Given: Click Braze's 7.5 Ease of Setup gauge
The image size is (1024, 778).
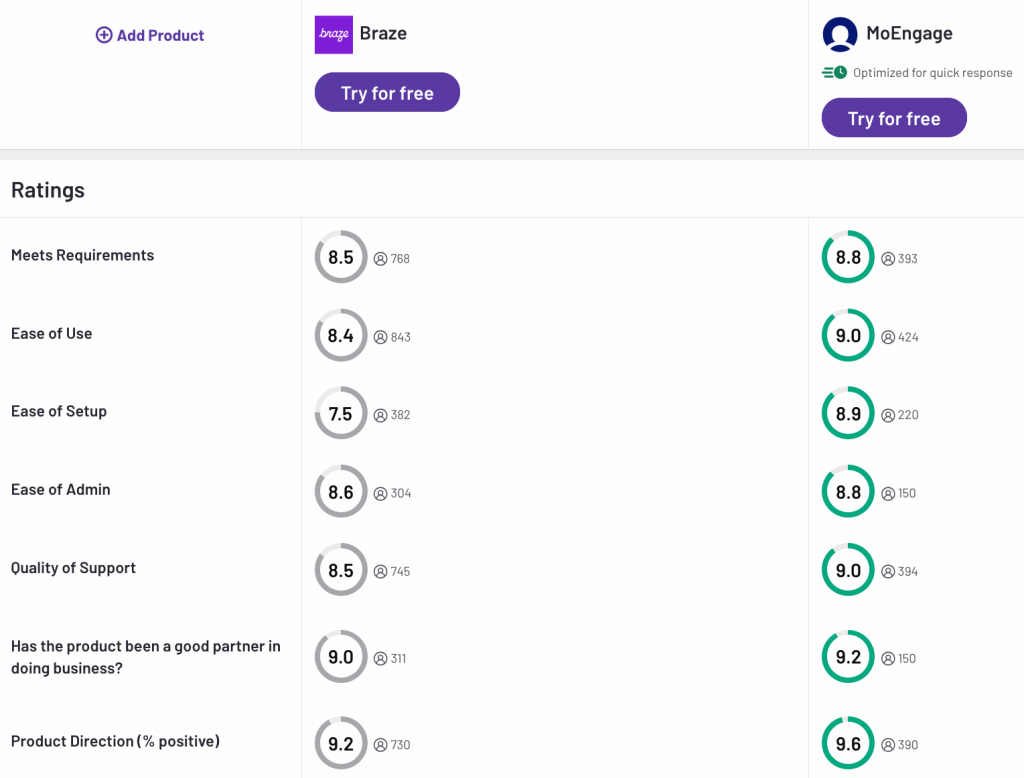Looking at the screenshot, I should click(341, 414).
